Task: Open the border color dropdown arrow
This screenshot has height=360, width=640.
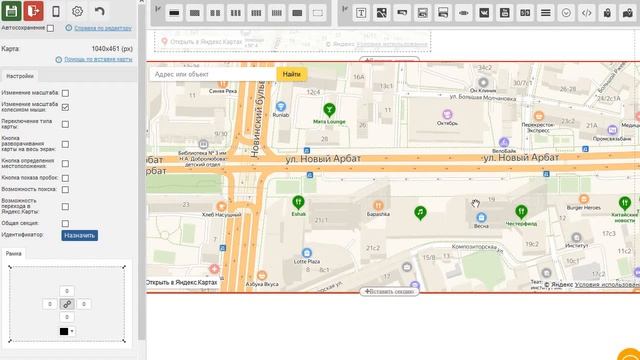Action: pyautogui.click(x=72, y=331)
